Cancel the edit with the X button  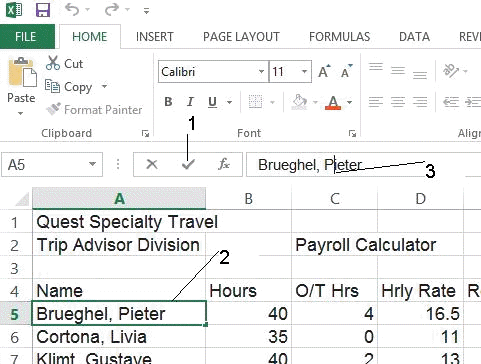pyautogui.click(x=152, y=164)
